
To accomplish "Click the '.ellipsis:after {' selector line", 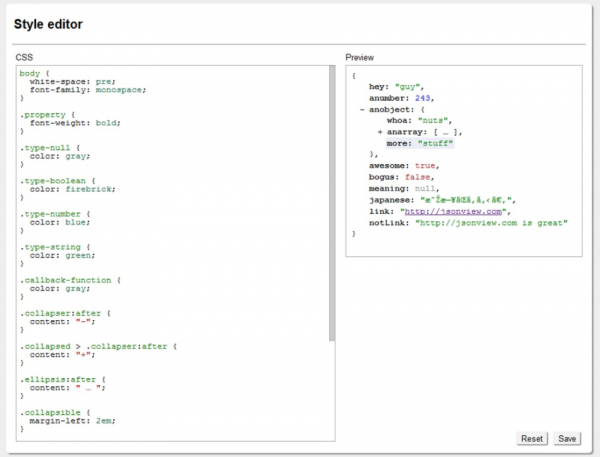I will point(62,380).
